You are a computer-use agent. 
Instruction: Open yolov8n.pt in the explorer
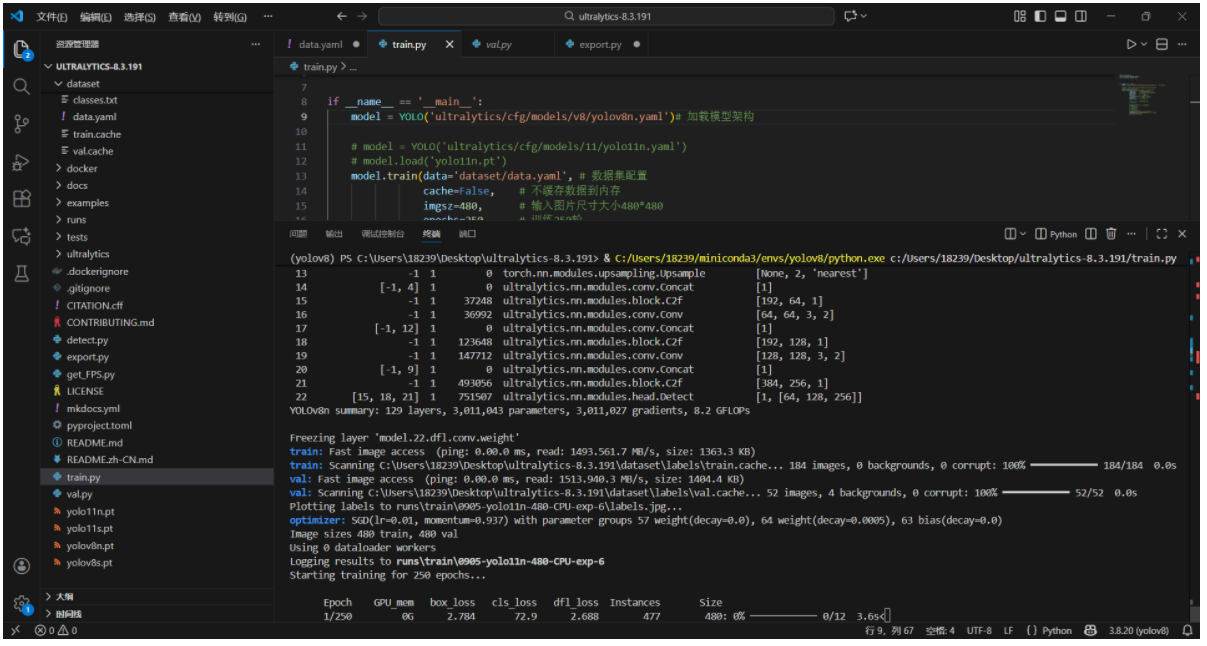coord(156,546)
